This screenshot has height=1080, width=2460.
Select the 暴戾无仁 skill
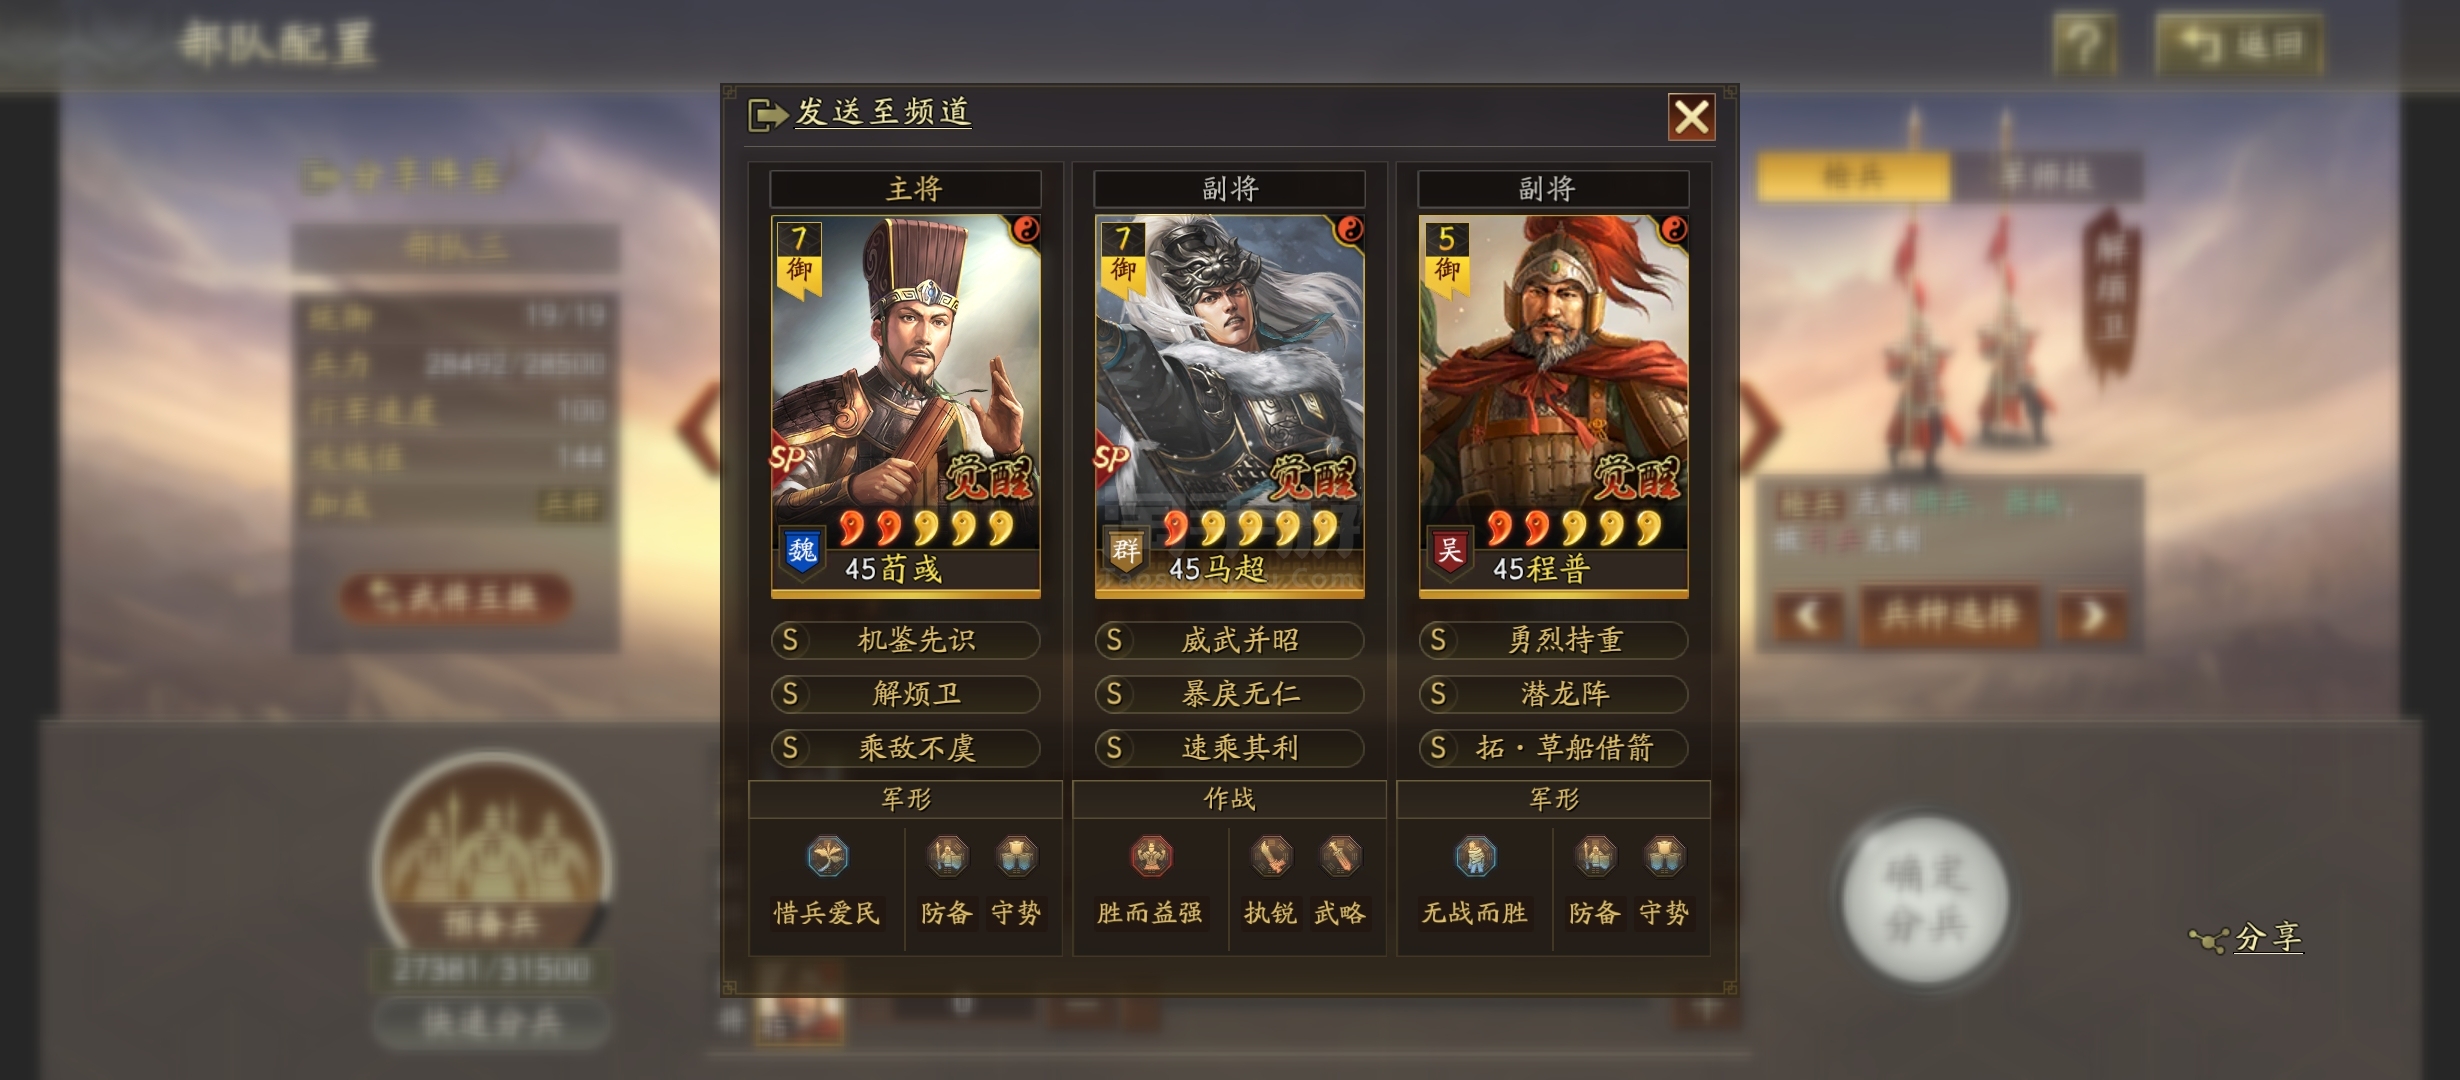(x=1230, y=694)
